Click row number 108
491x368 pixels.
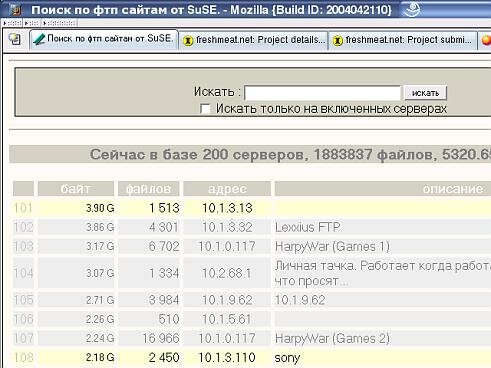coord(23,358)
